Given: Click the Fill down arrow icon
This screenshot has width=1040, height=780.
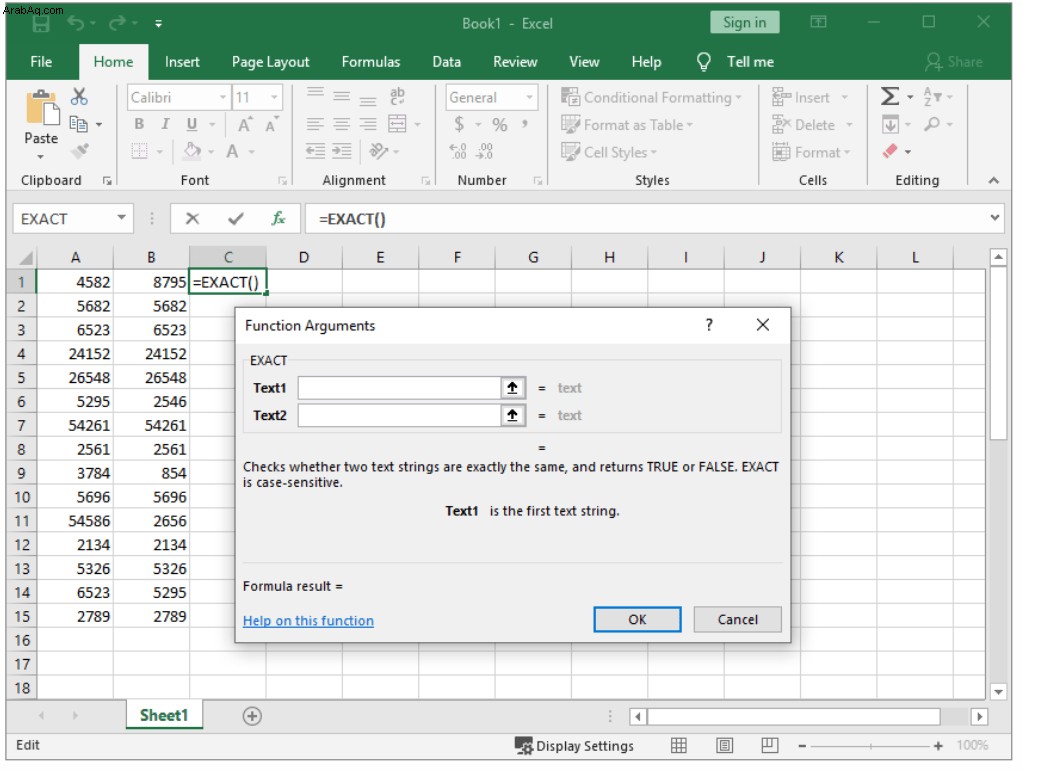Looking at the screenshot, I should pos(890,124).
